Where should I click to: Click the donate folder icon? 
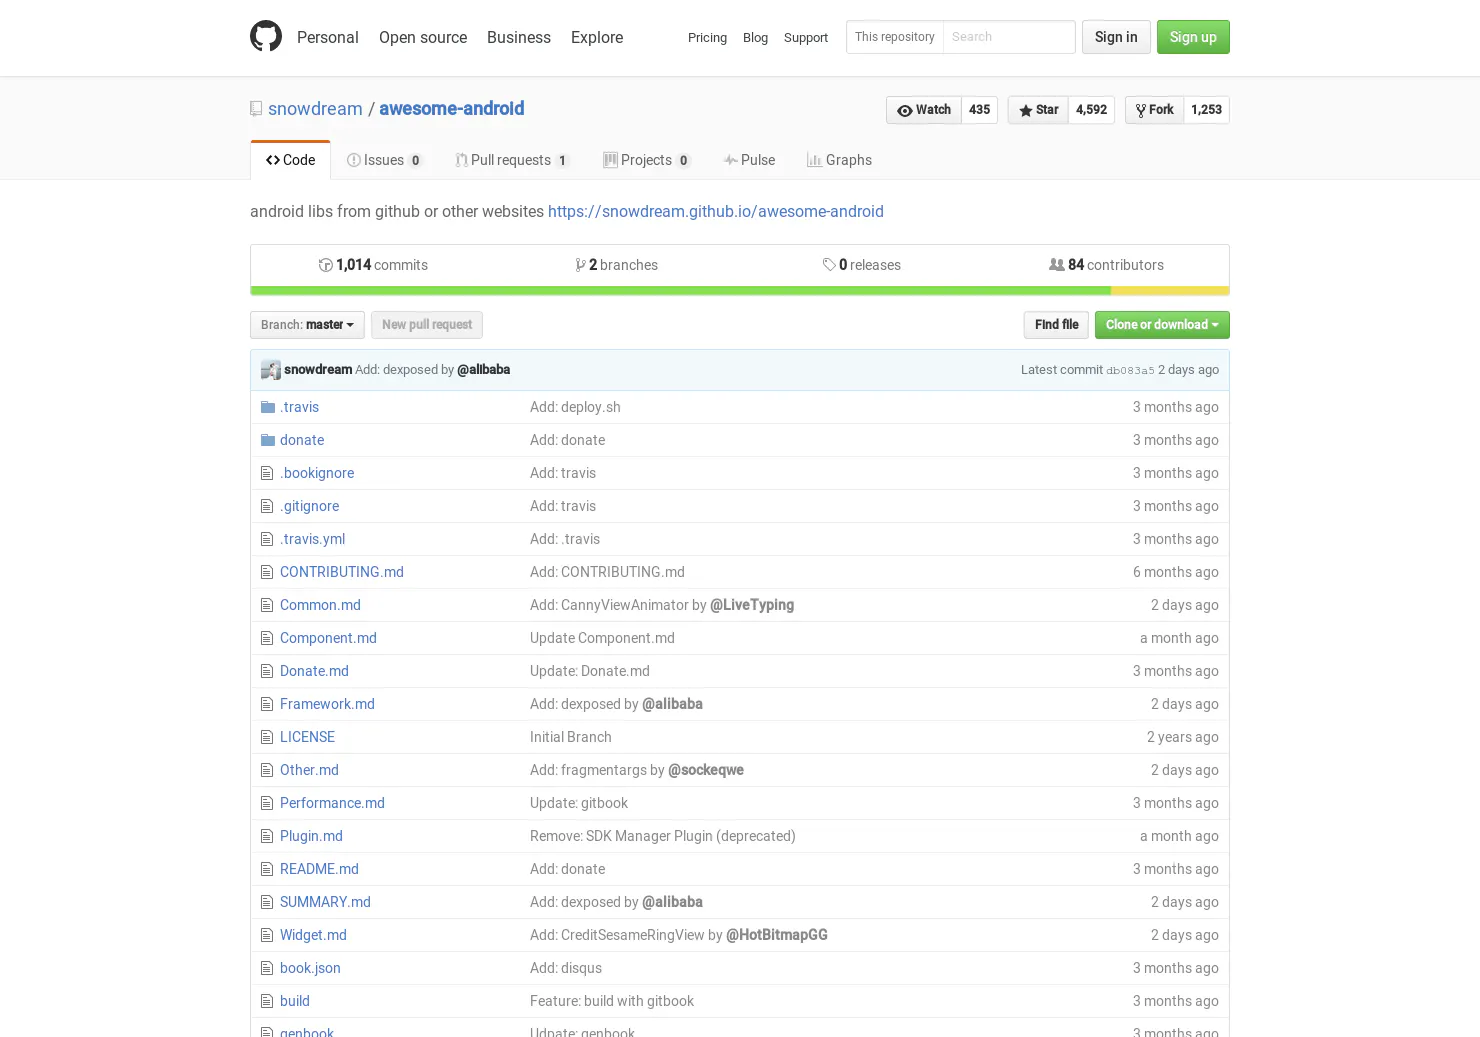click(x=268, y=440)
